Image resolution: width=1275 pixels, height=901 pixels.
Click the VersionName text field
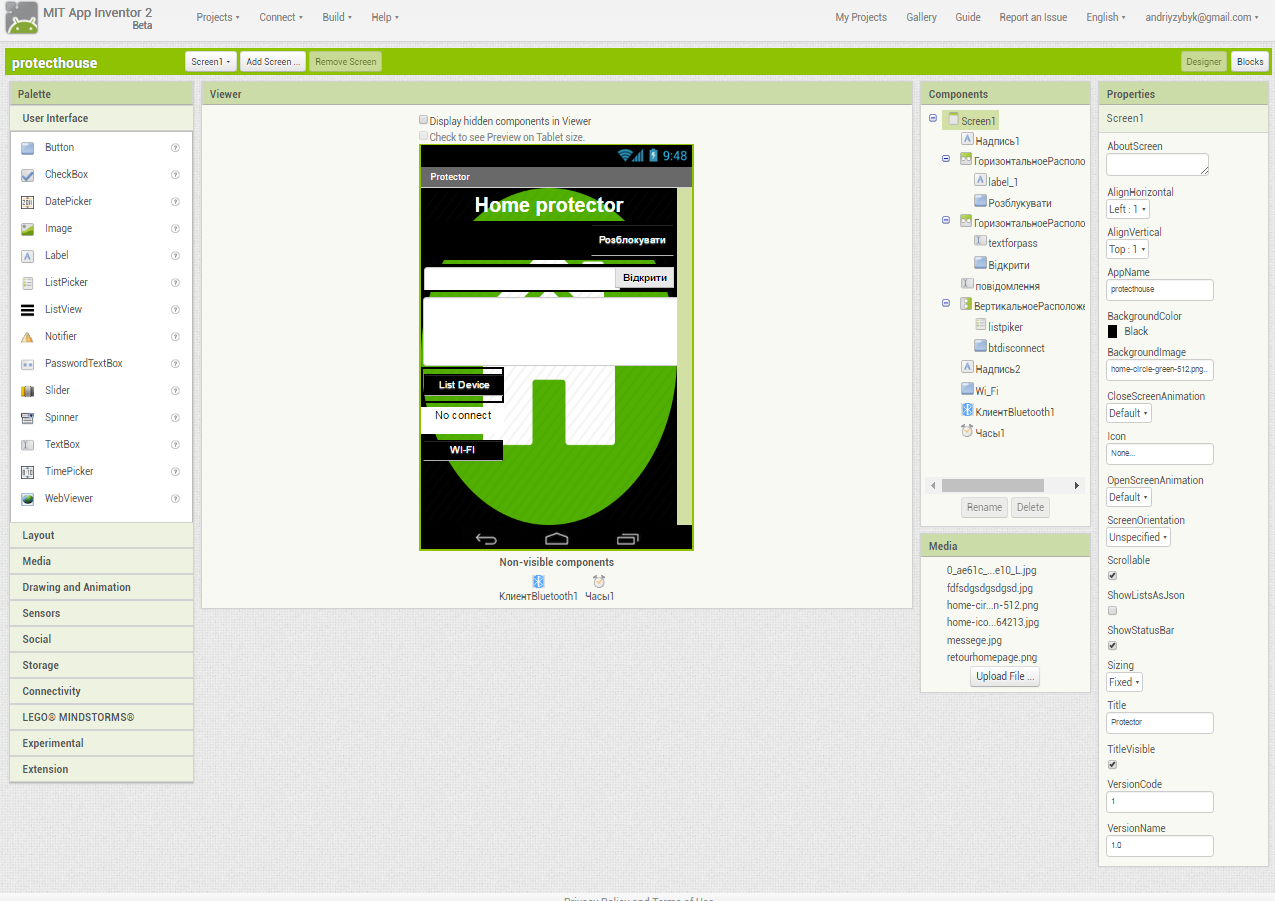tap(1160, 846)
